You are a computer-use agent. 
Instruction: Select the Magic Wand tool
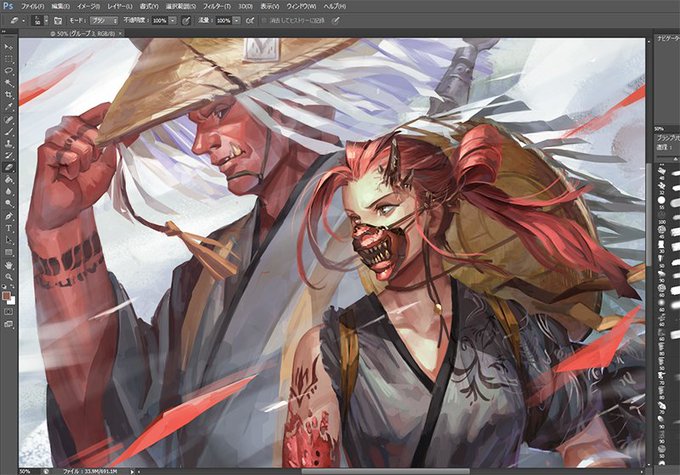click(x=8, y=82)
